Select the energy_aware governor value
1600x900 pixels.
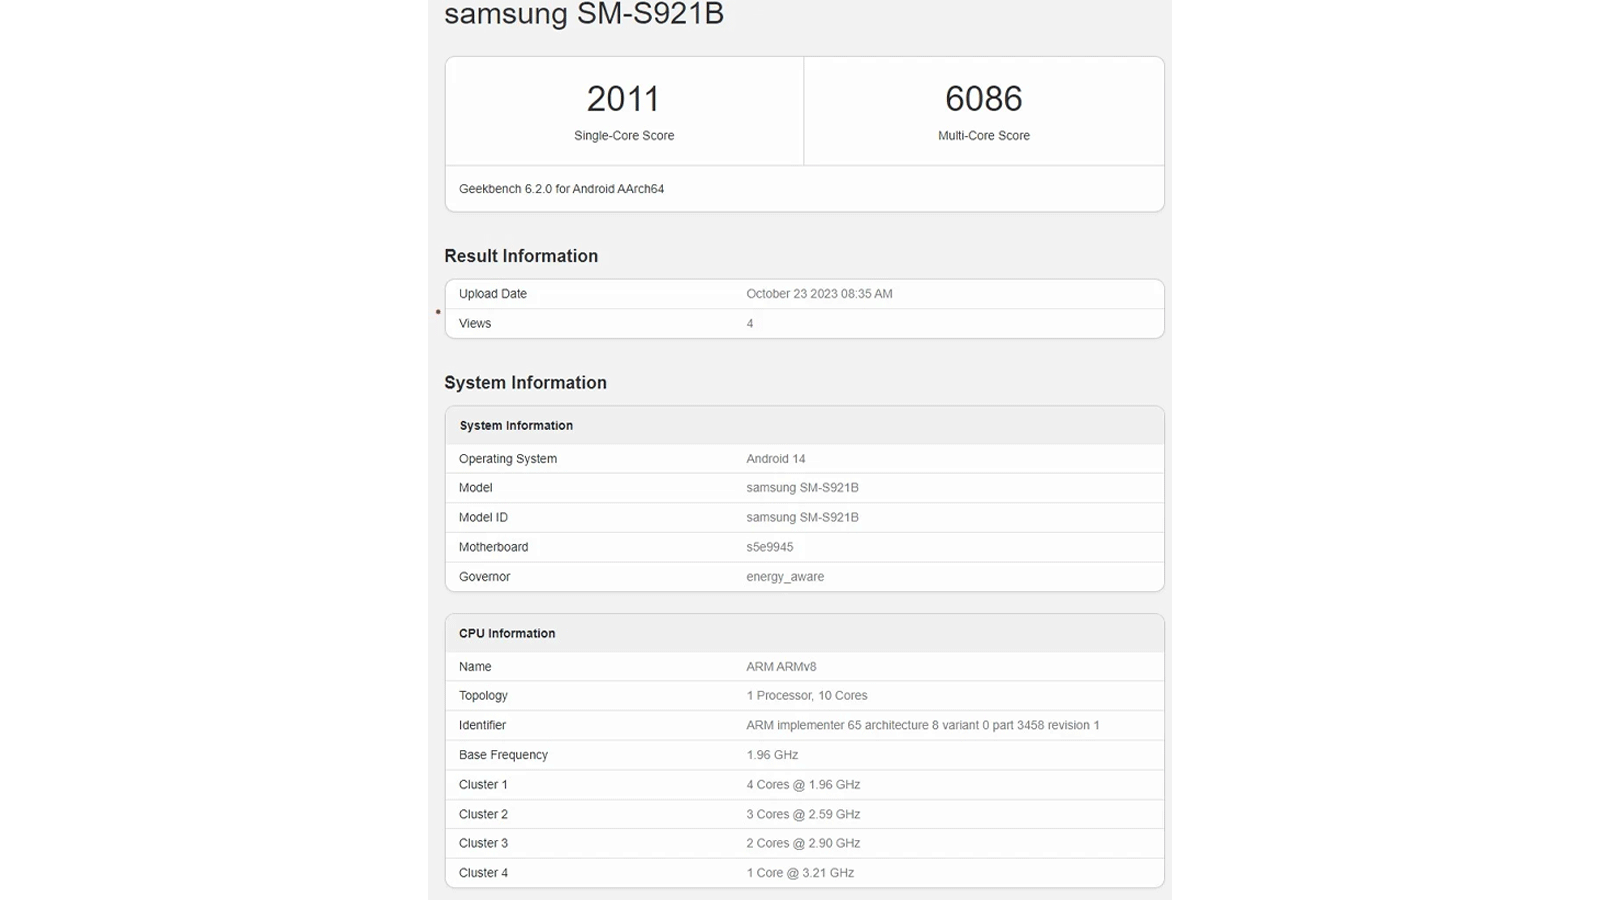click(785, 577)
